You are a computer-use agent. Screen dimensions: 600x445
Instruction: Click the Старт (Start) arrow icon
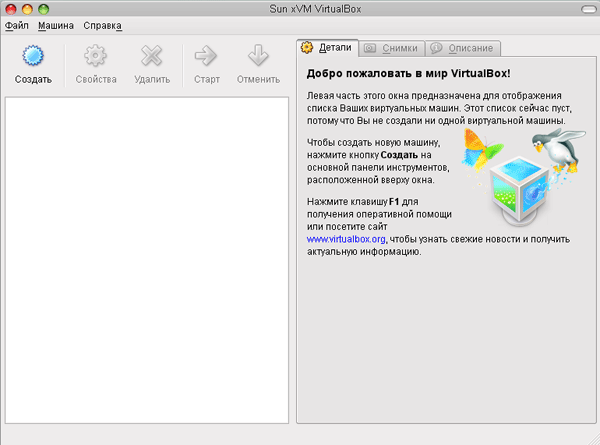click(206, 56)
